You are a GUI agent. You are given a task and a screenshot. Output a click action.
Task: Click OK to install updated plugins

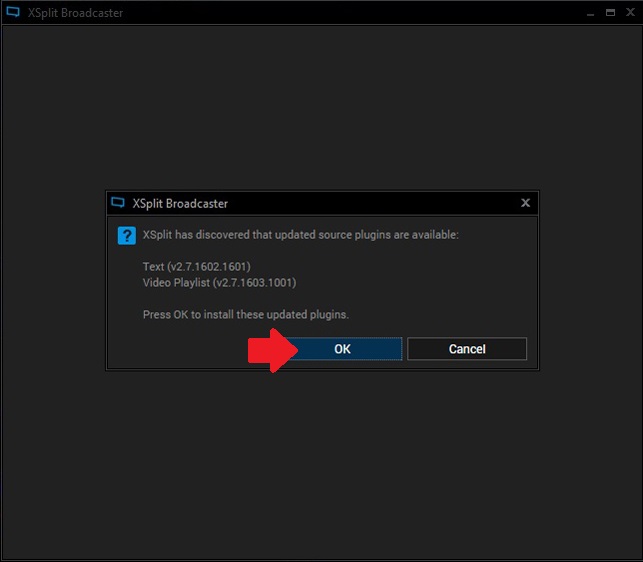(x=342, y=349)
